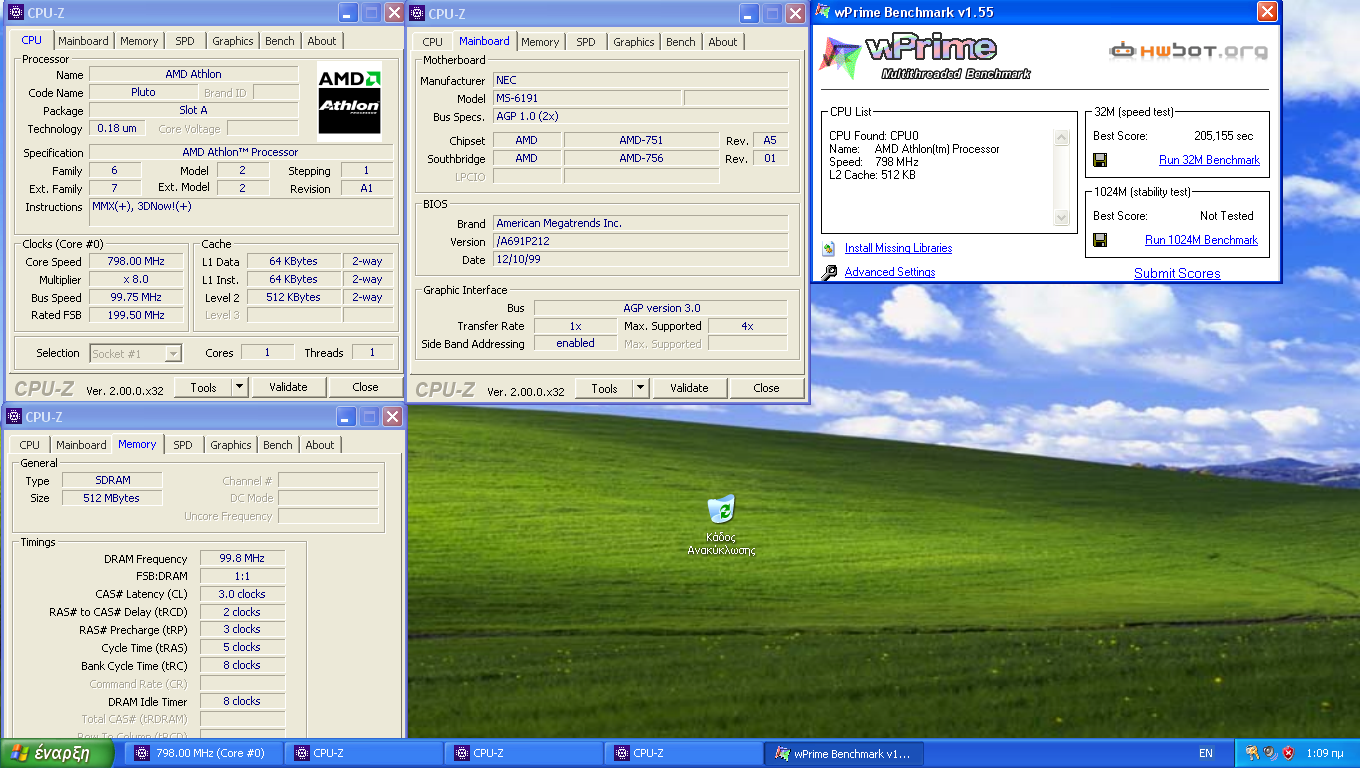Screen dimensions: 1360x768
Task: Open the Tools dropdown arrow in the Mainboard window
Action: click(641, 388)
